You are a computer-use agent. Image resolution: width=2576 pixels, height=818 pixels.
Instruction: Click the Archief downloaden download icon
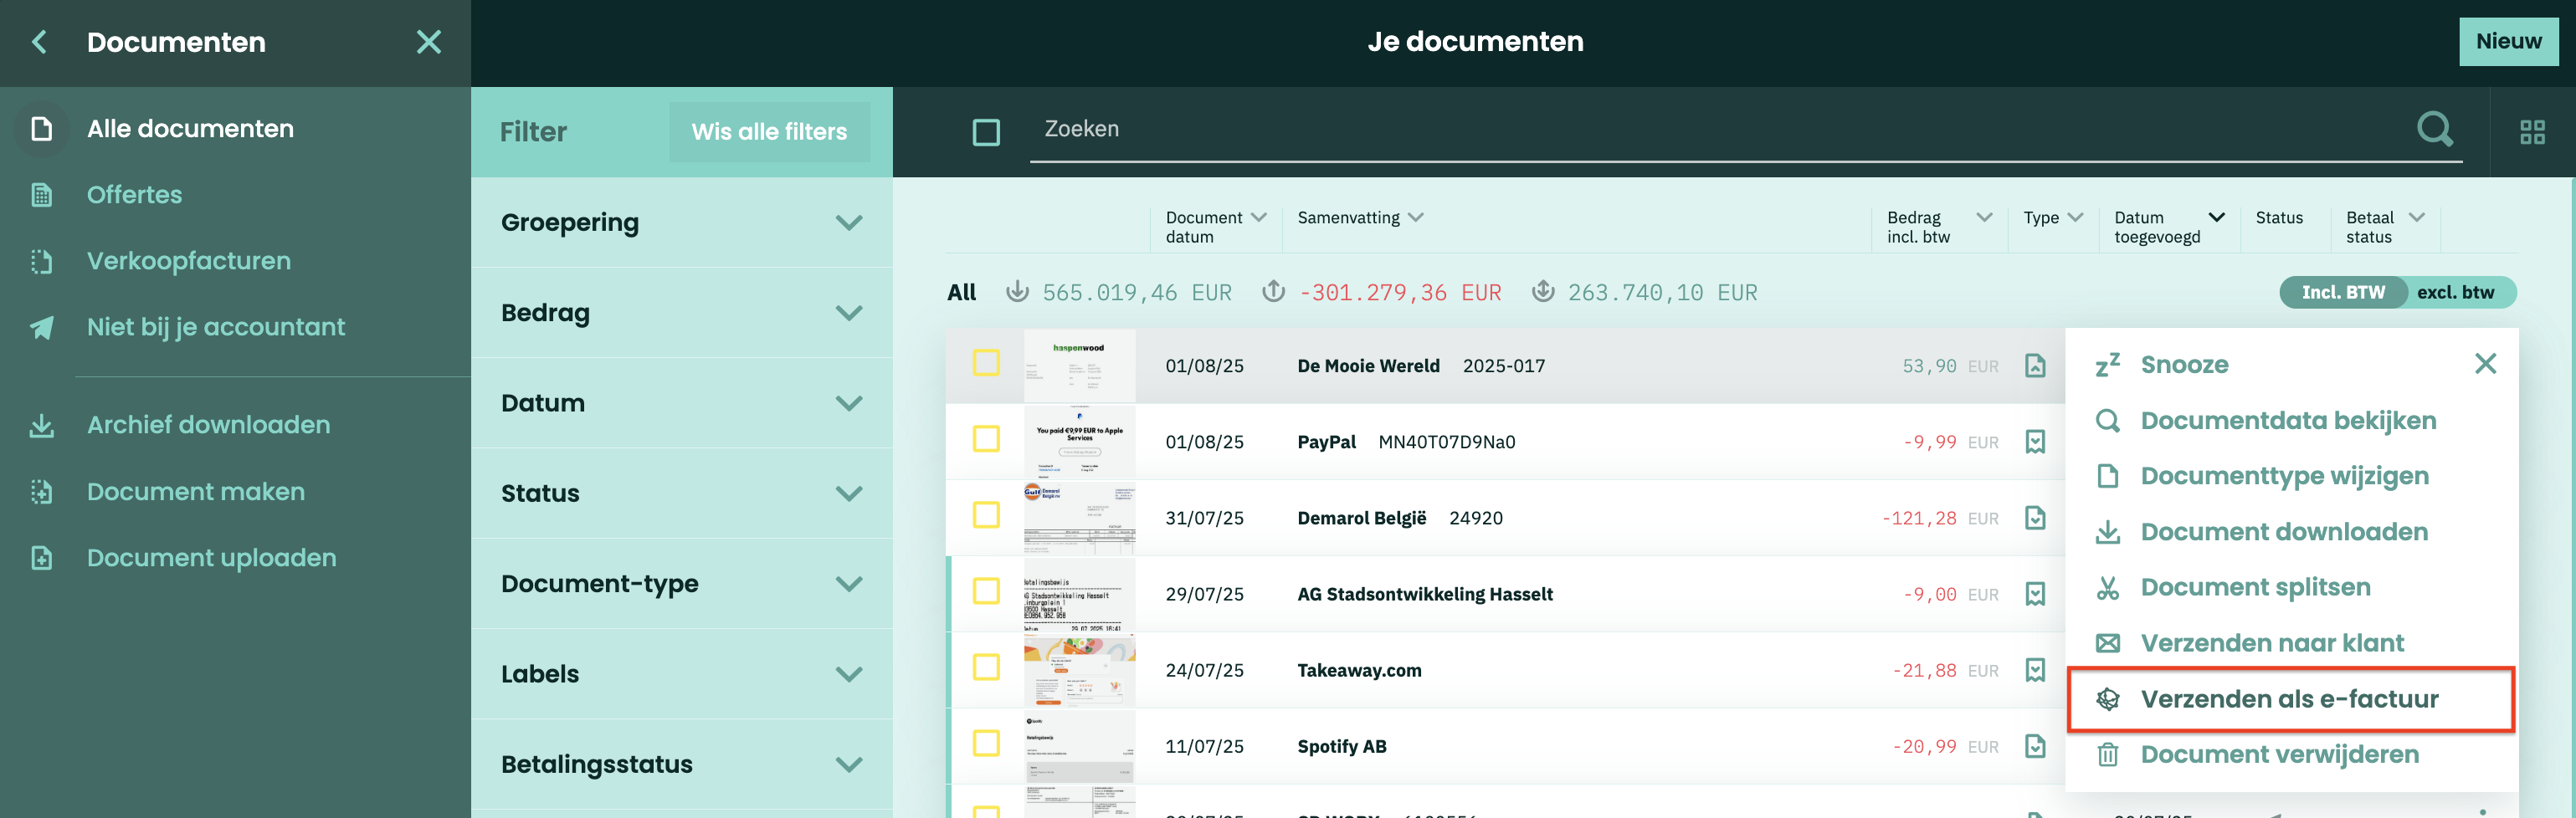coord(41,426)
